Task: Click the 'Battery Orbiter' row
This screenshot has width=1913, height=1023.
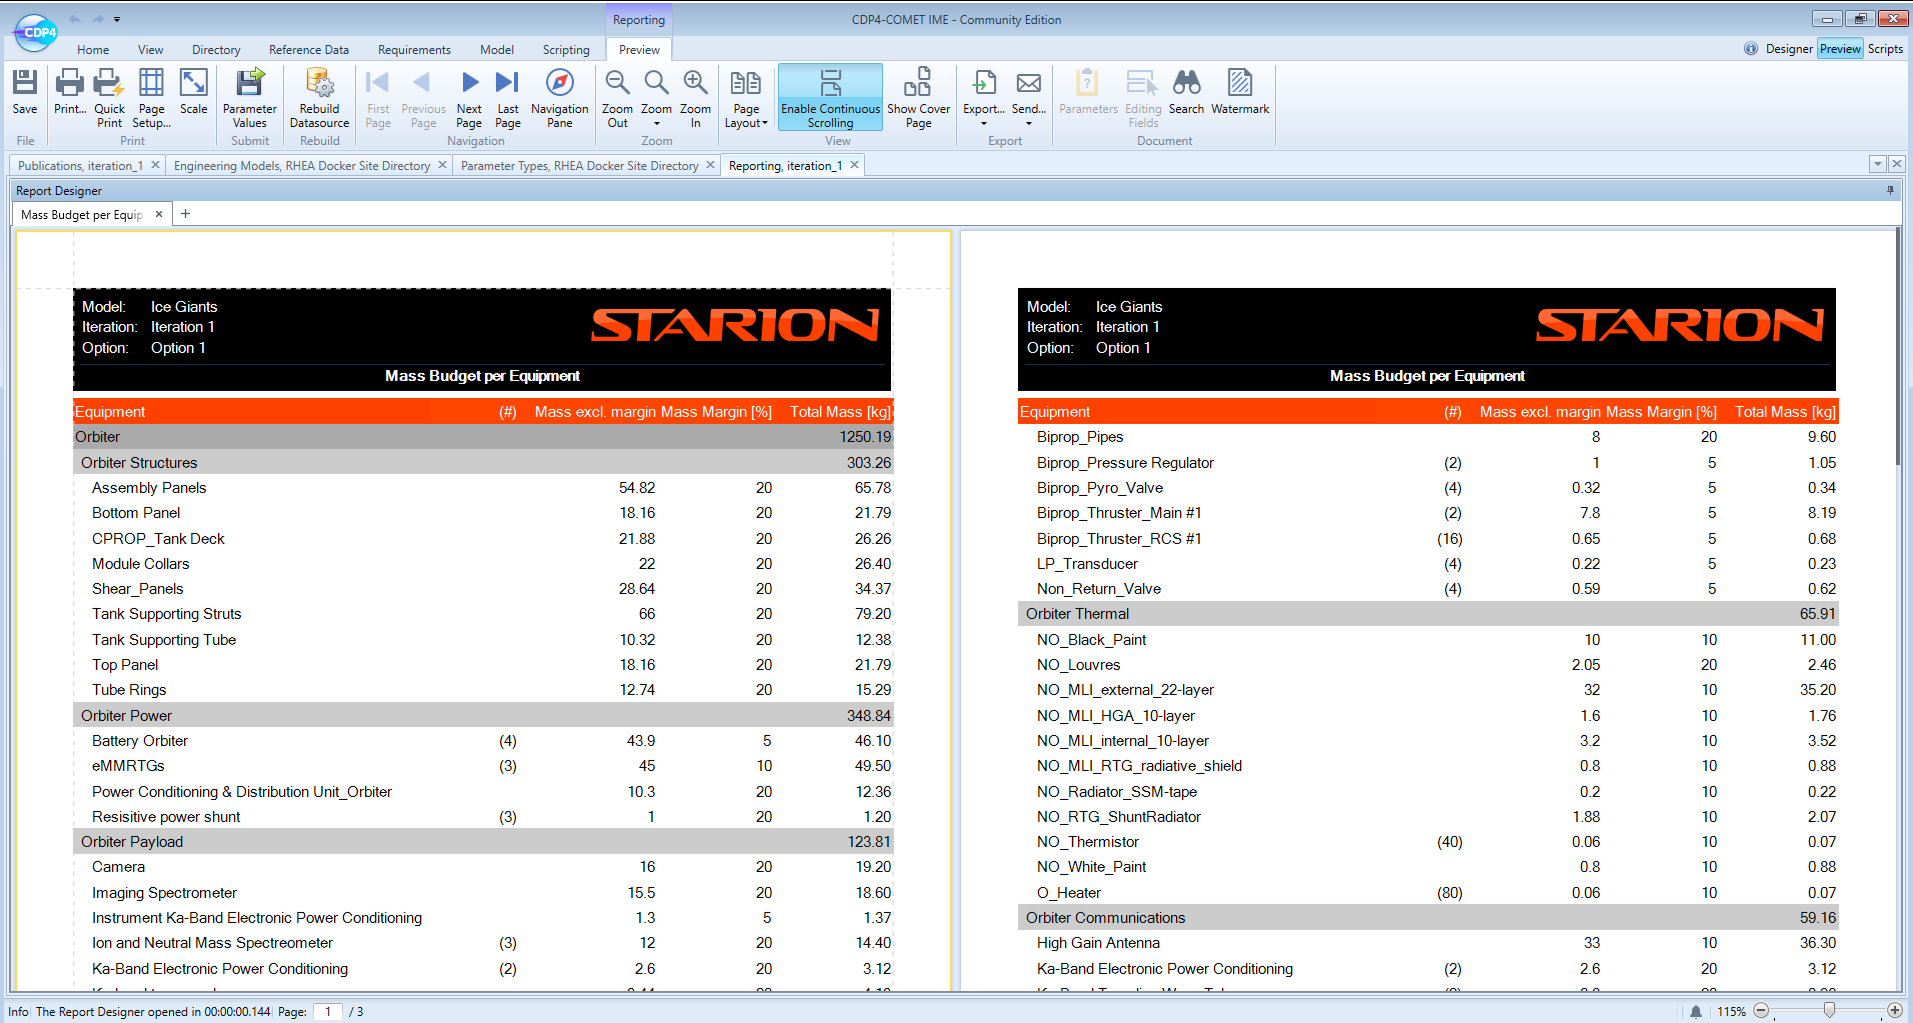Action: point(483,741)
